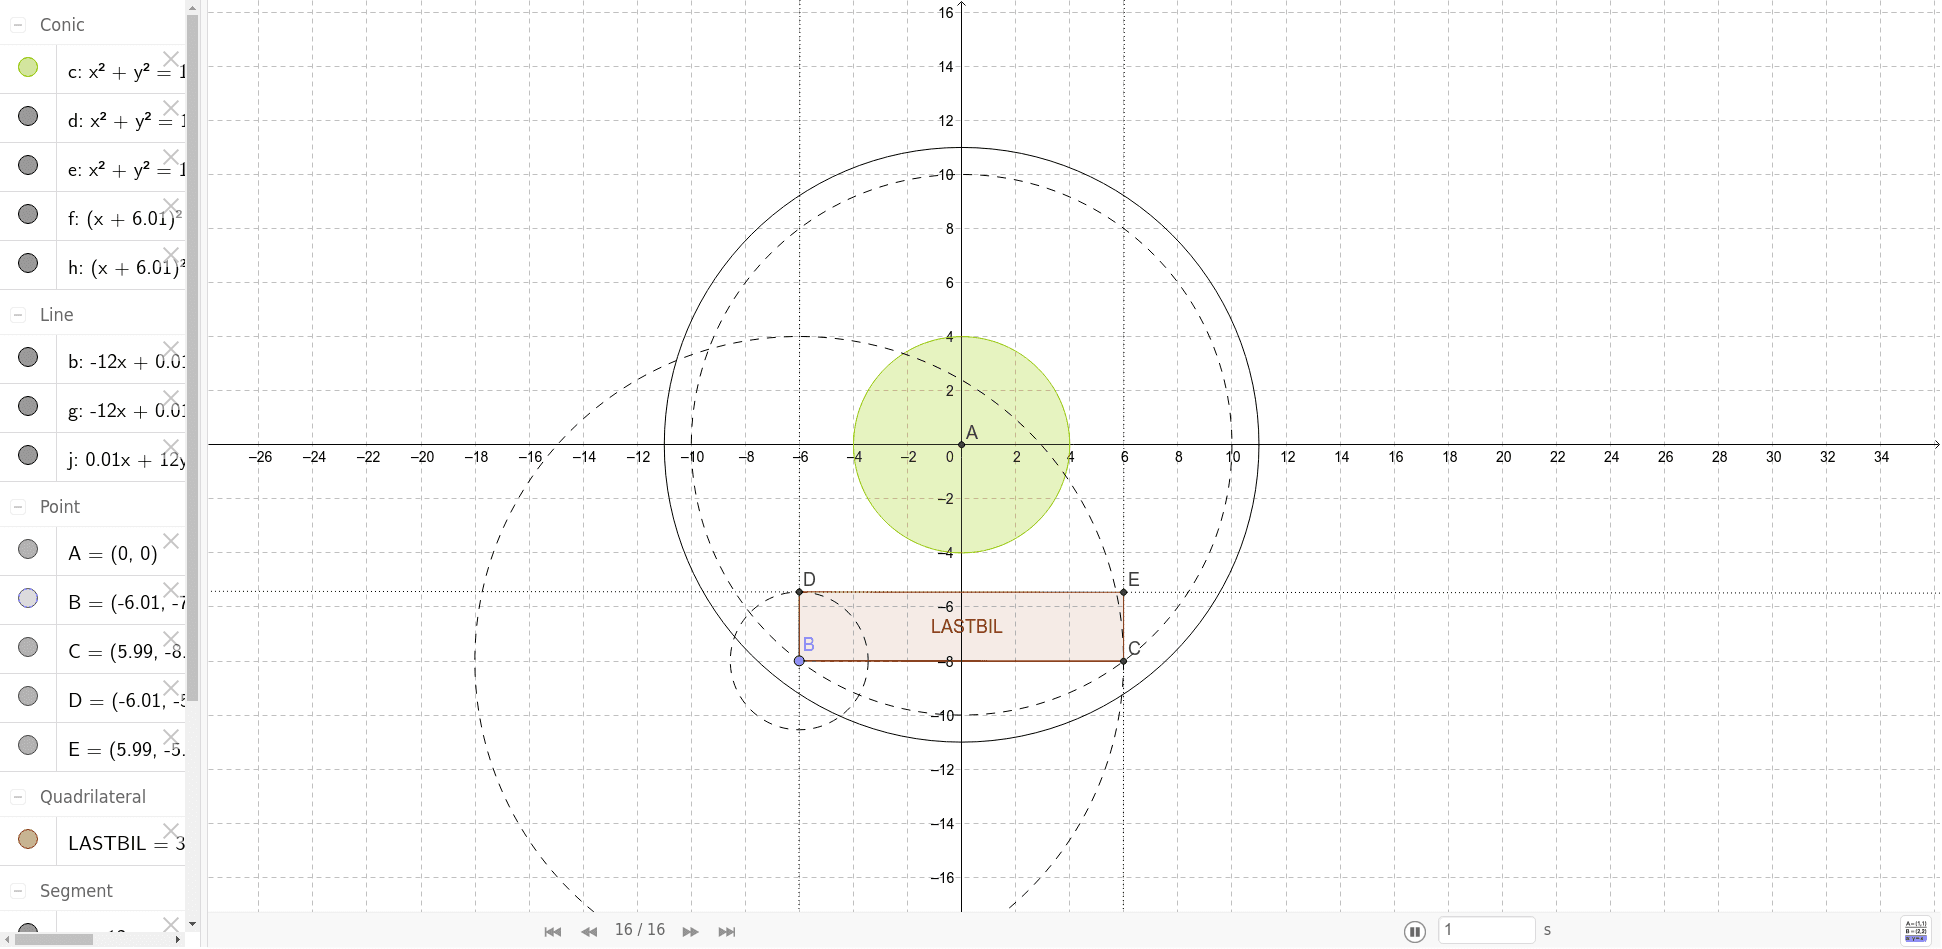Click point E on the rectangle
Screen dimensions: 1942x949
(x=1124, y=592)
